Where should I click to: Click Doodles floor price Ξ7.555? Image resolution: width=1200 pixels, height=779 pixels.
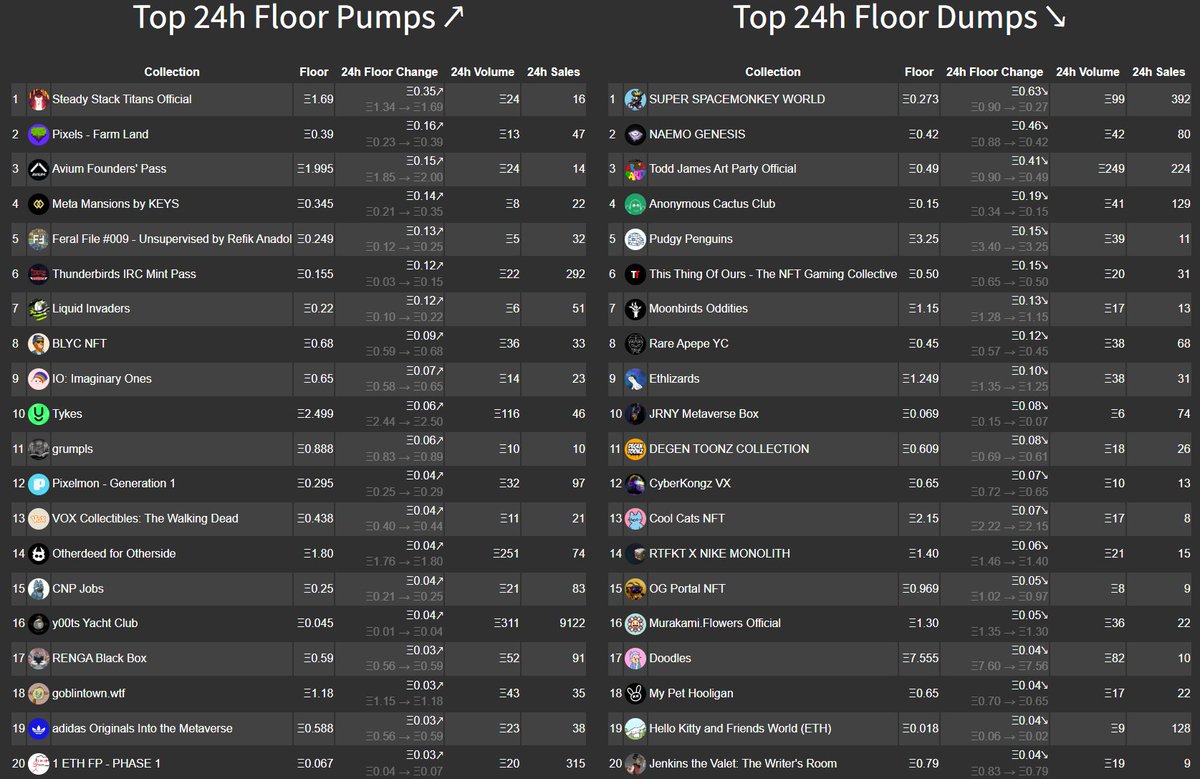(x=918, y=658)
